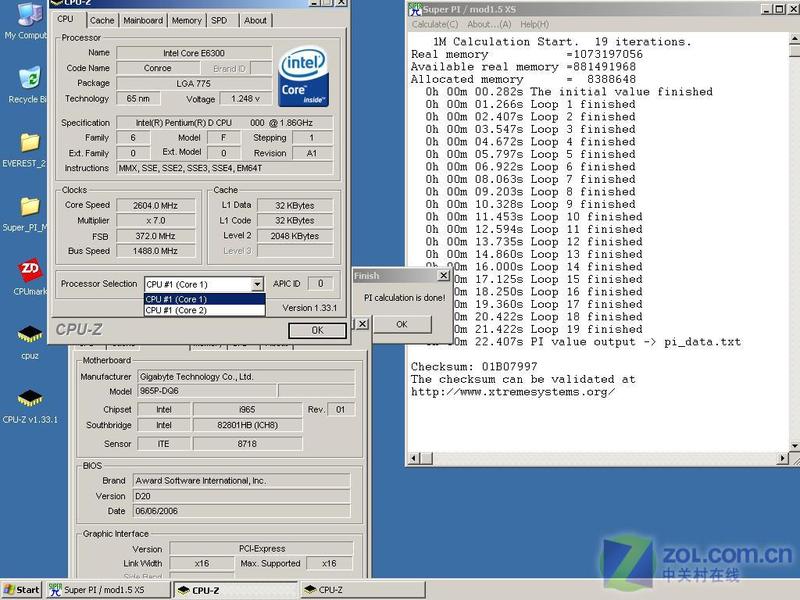This screenshot has height=600, width=800.
Task: Open Calculate menu in Super PI
Action: (435, 24)
